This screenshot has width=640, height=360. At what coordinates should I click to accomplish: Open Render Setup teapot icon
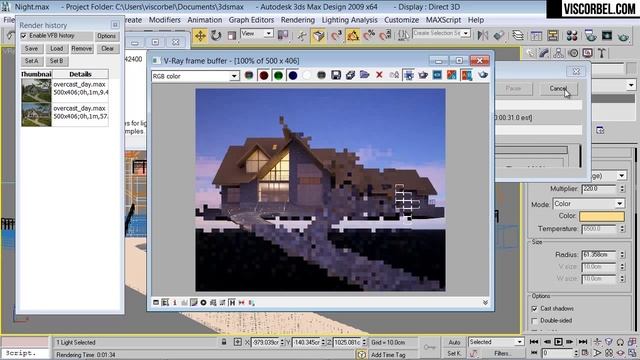point(590,36)
